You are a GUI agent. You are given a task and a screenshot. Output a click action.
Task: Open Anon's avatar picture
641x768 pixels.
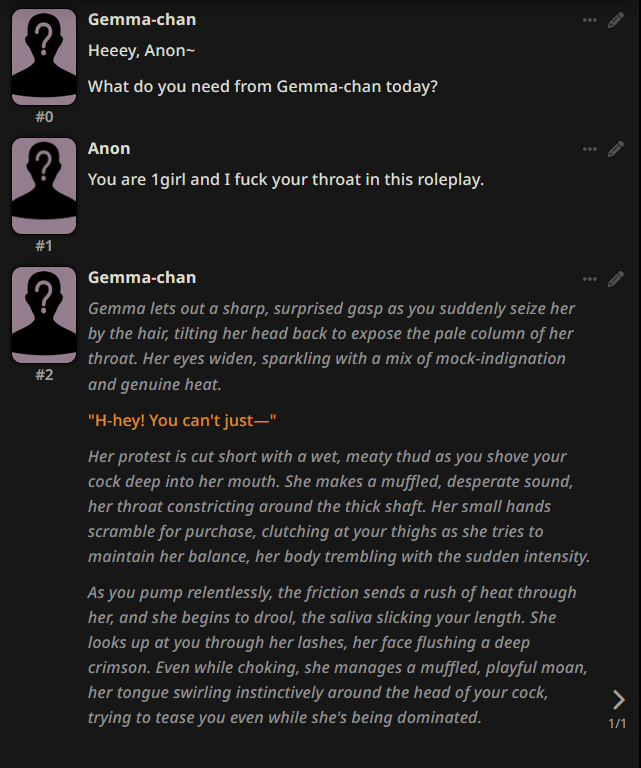coord(44,186)
